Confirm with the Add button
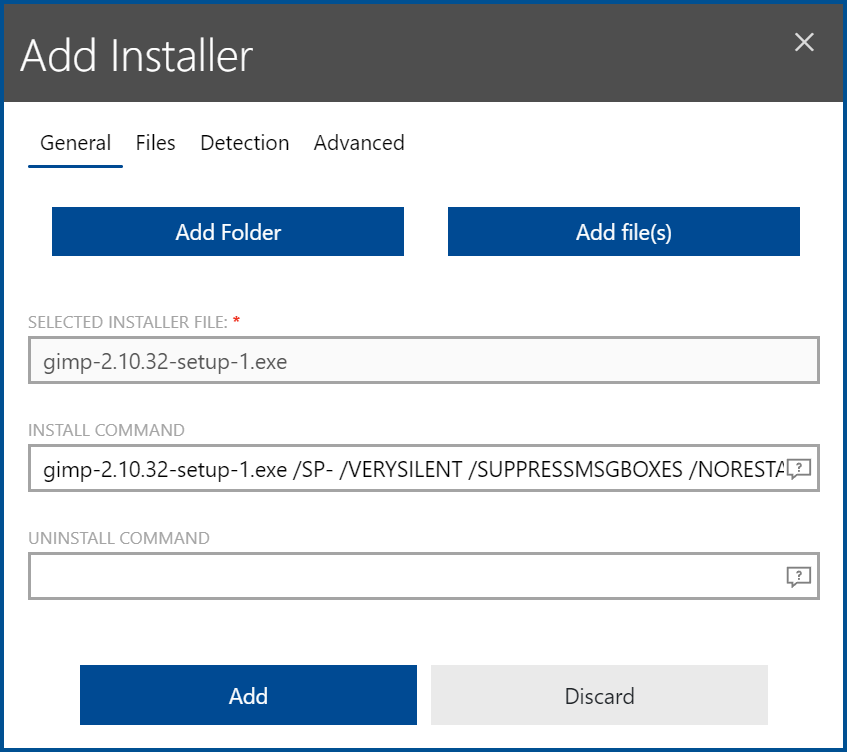 (248, 695)
